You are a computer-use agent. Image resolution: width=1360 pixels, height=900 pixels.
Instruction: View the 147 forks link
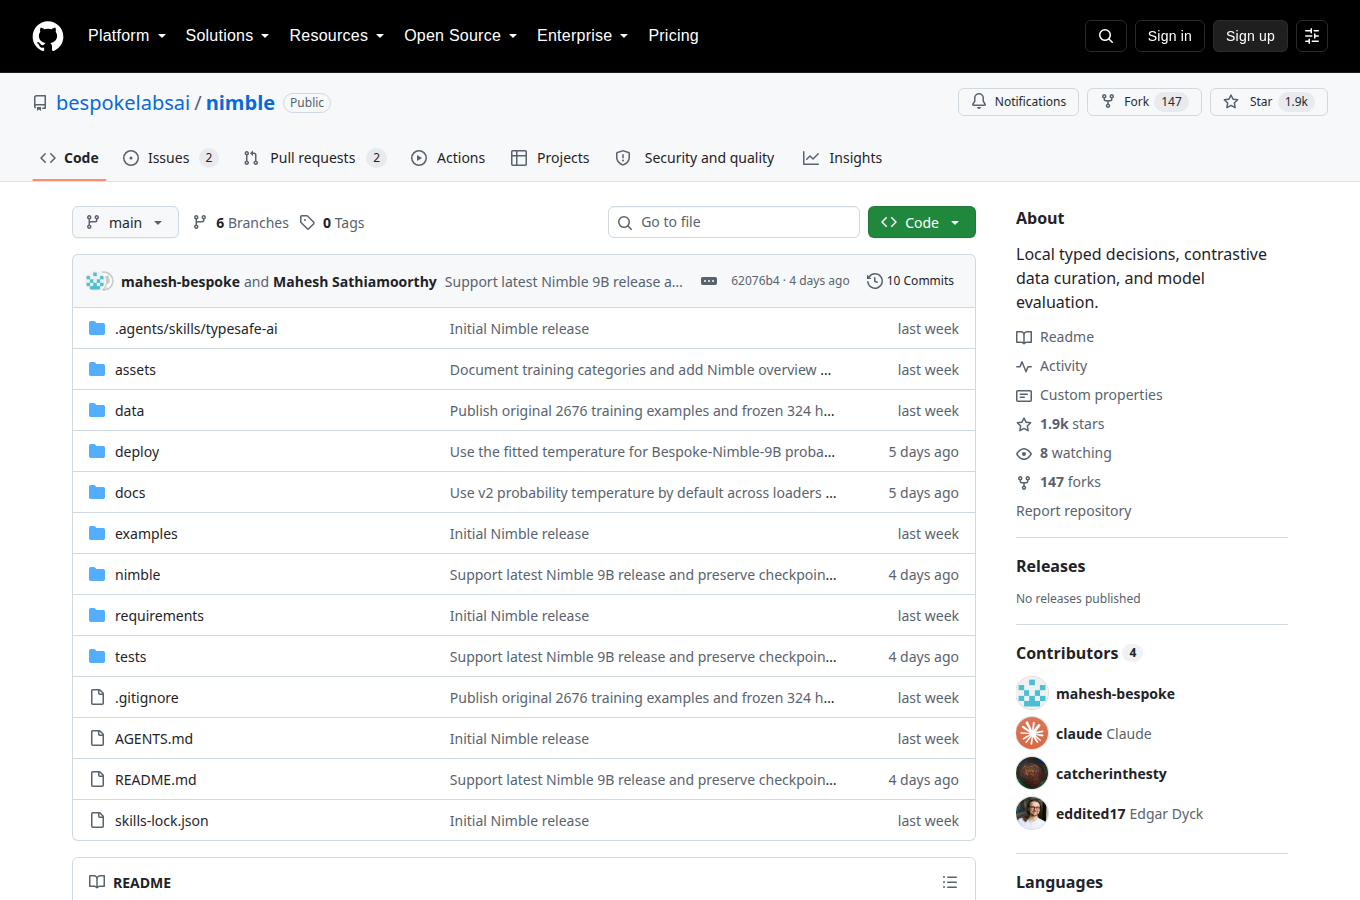pyautogui.click(x=1058, y=482)
